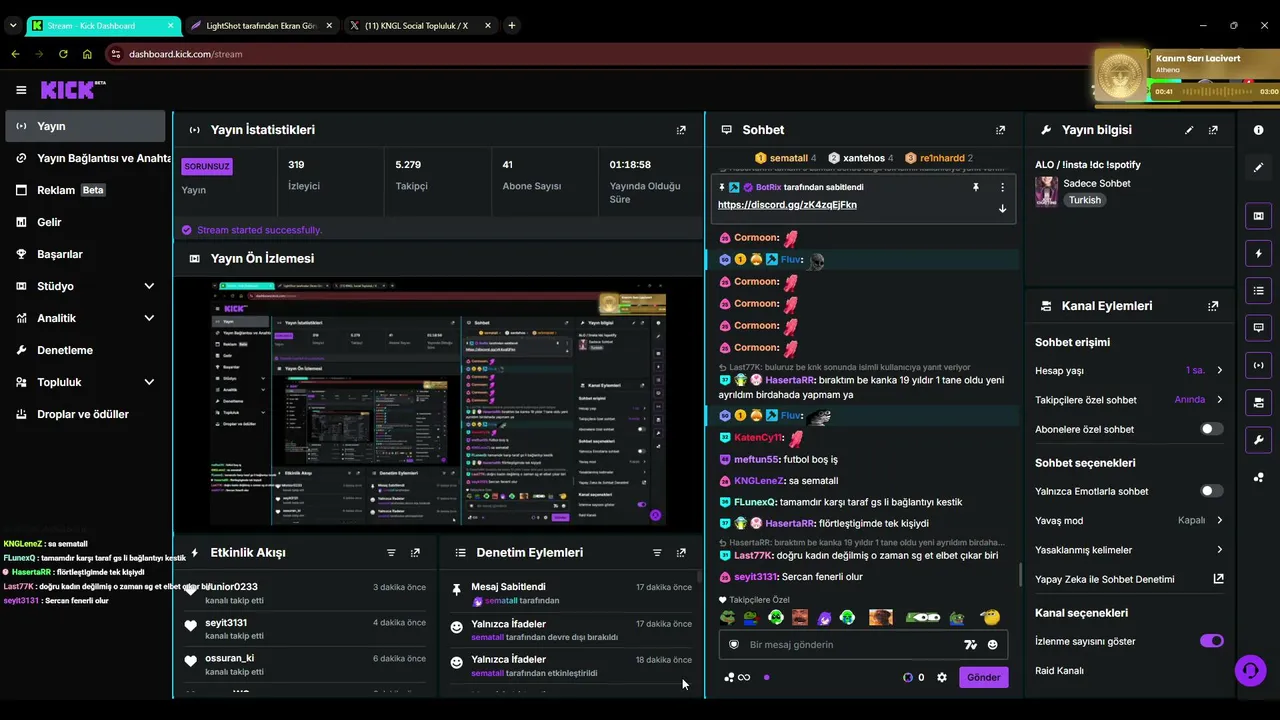Click the Gönder send button
Image resolution: width=1280 pixels, height=720 pixels.
pyautogui.click(x=983, y=677)
